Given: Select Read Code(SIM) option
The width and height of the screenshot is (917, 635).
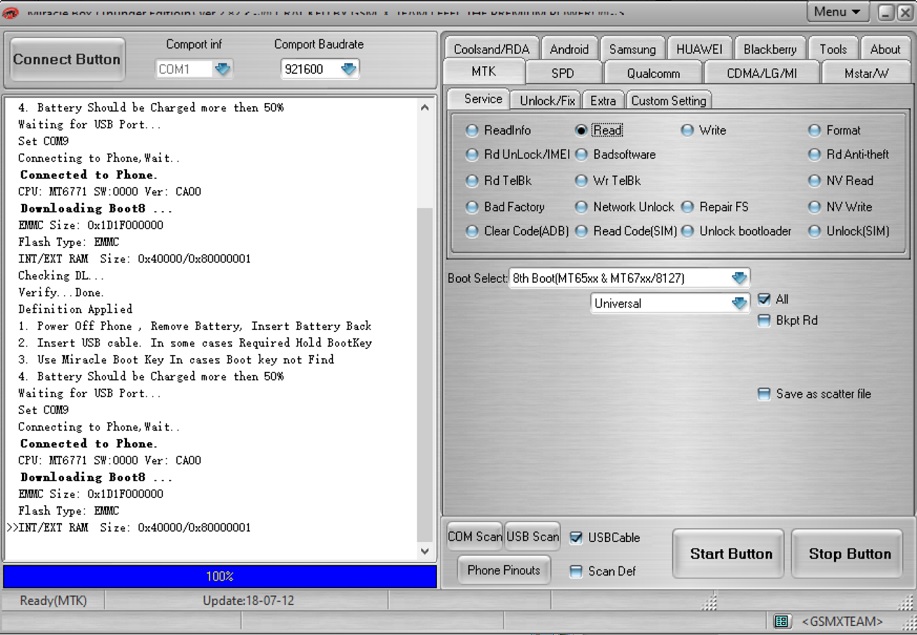Looking at the screenshot, I should coord(626,231).
